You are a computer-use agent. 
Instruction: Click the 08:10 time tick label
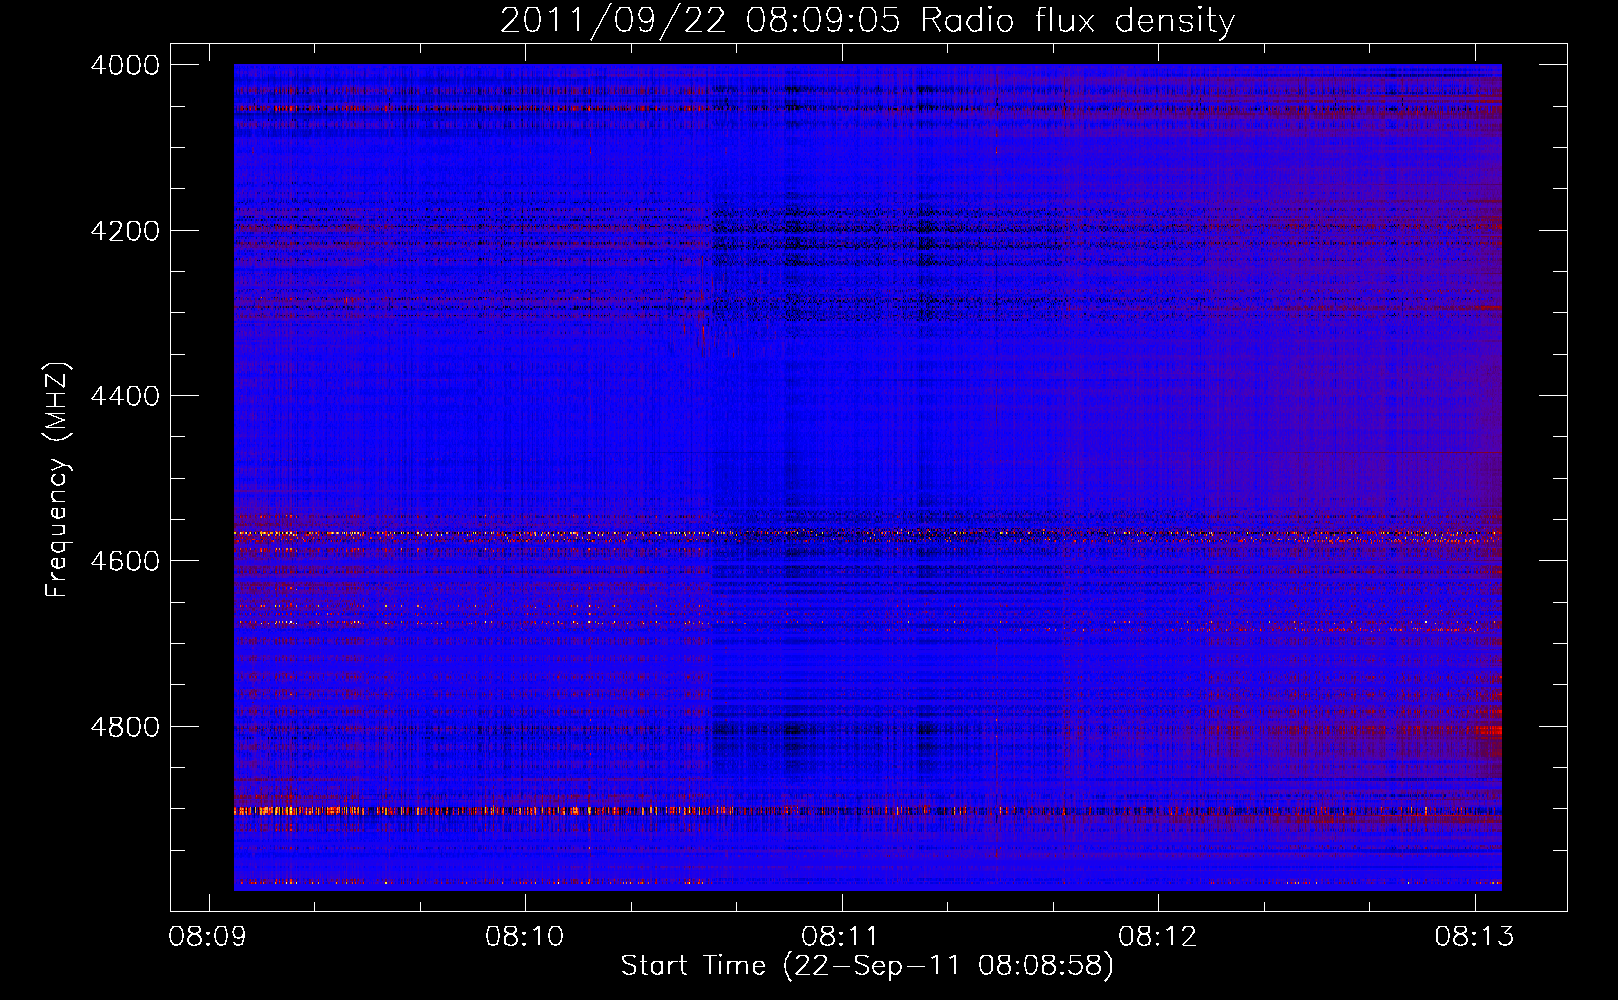pos(525,937)
